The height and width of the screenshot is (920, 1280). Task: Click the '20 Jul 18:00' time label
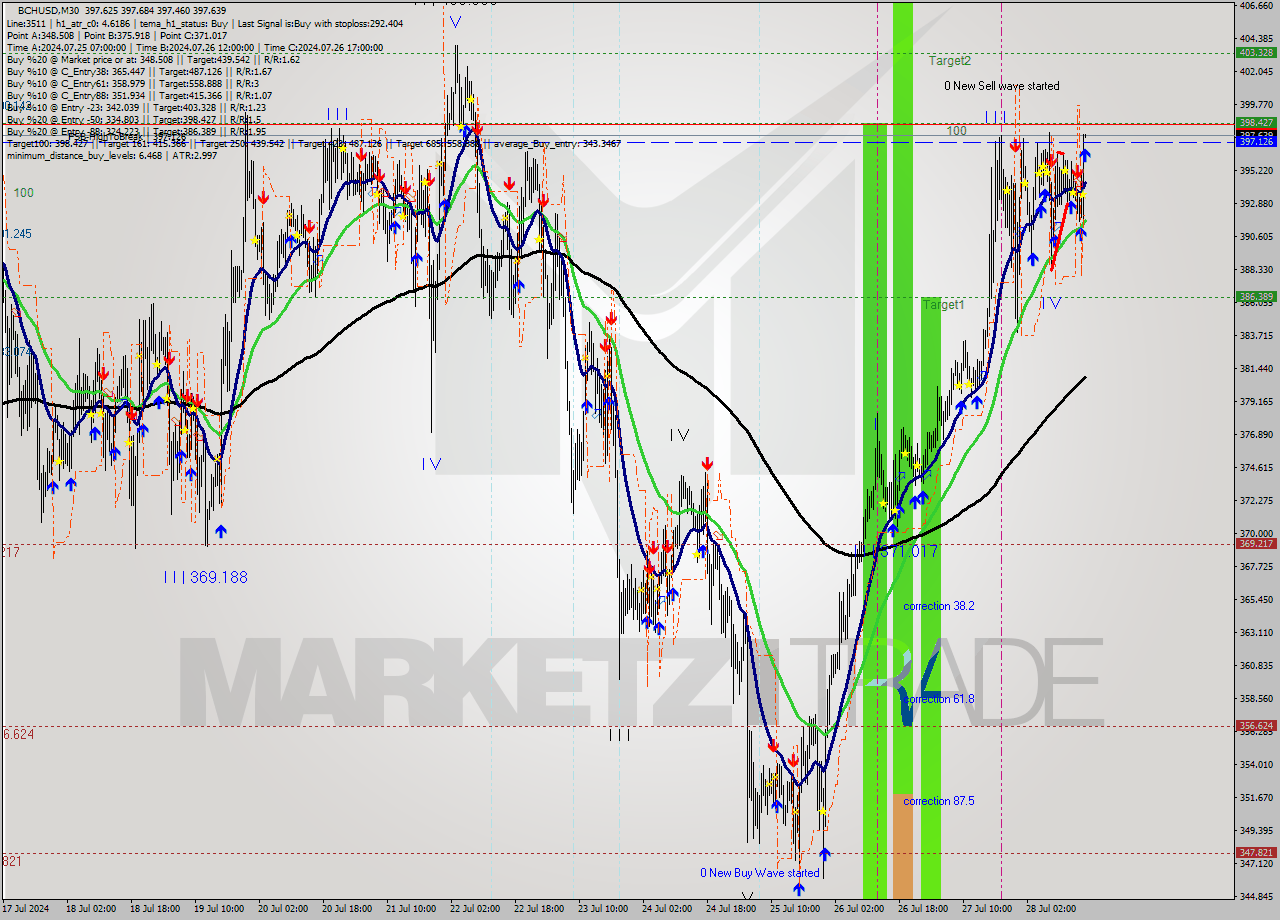coord(347,909)
